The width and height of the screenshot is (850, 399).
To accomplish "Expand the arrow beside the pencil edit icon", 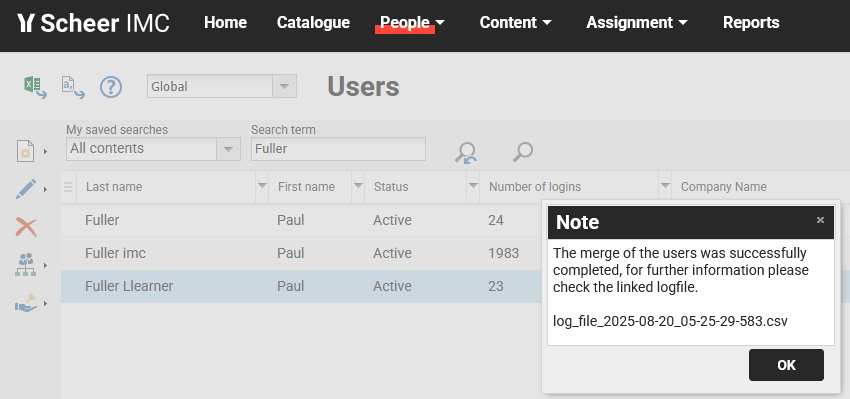I will 46,189.
